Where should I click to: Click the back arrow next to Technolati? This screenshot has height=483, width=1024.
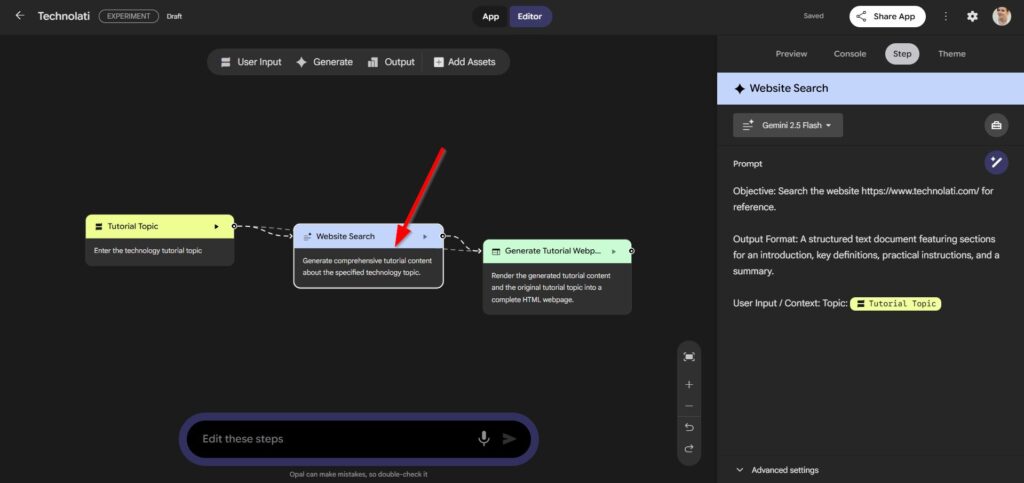click(20, 16)
